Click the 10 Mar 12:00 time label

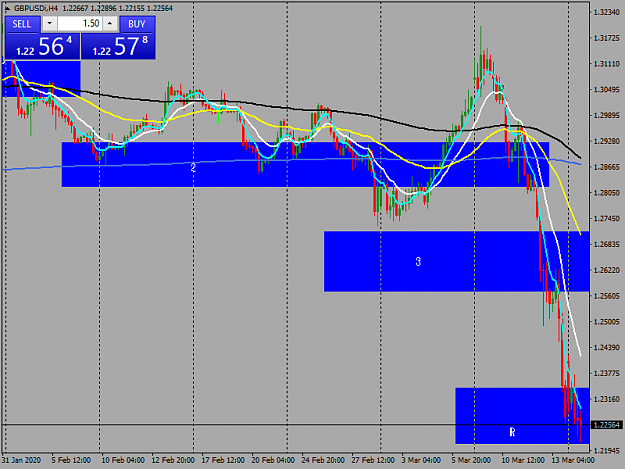click(x=523, y=460)
